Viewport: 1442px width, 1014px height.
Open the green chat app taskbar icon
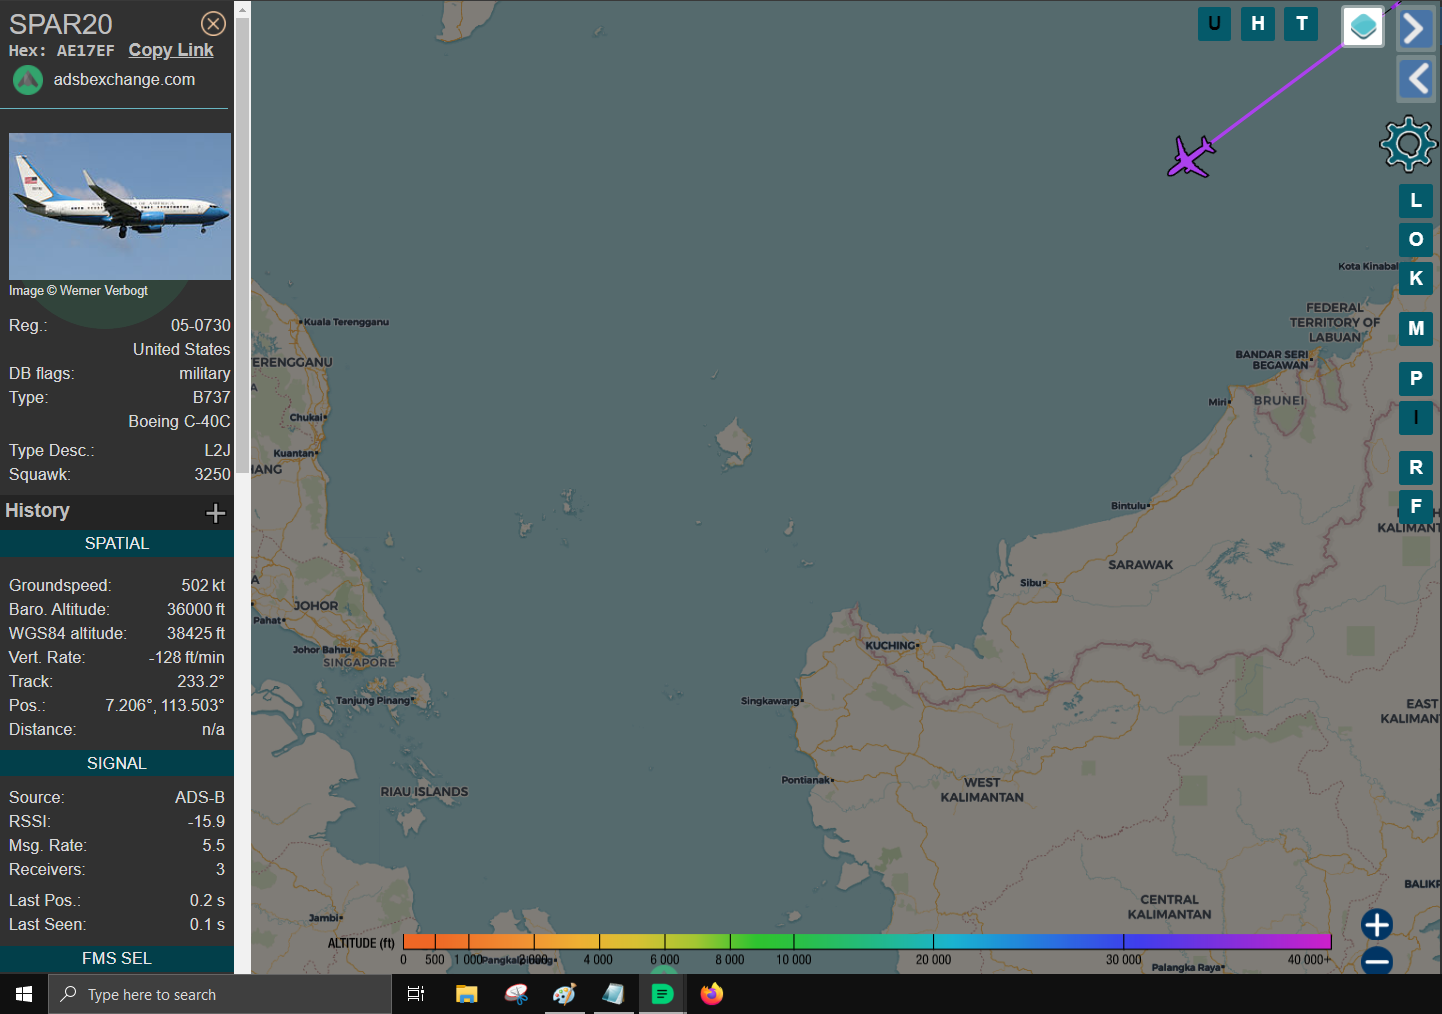(662, 994)
